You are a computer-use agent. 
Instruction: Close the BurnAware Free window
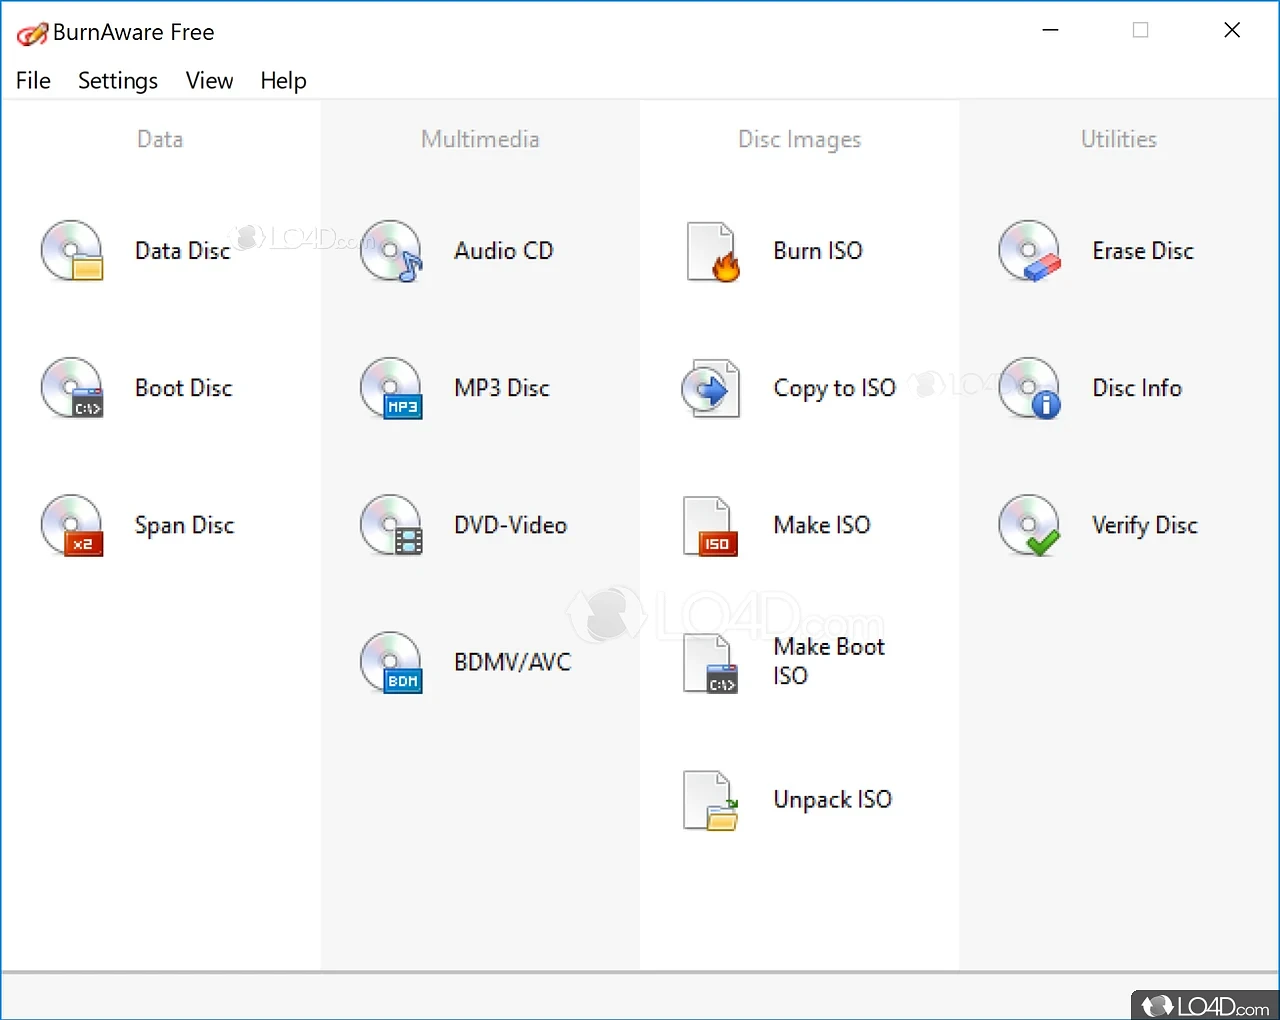coord(1232,31)
